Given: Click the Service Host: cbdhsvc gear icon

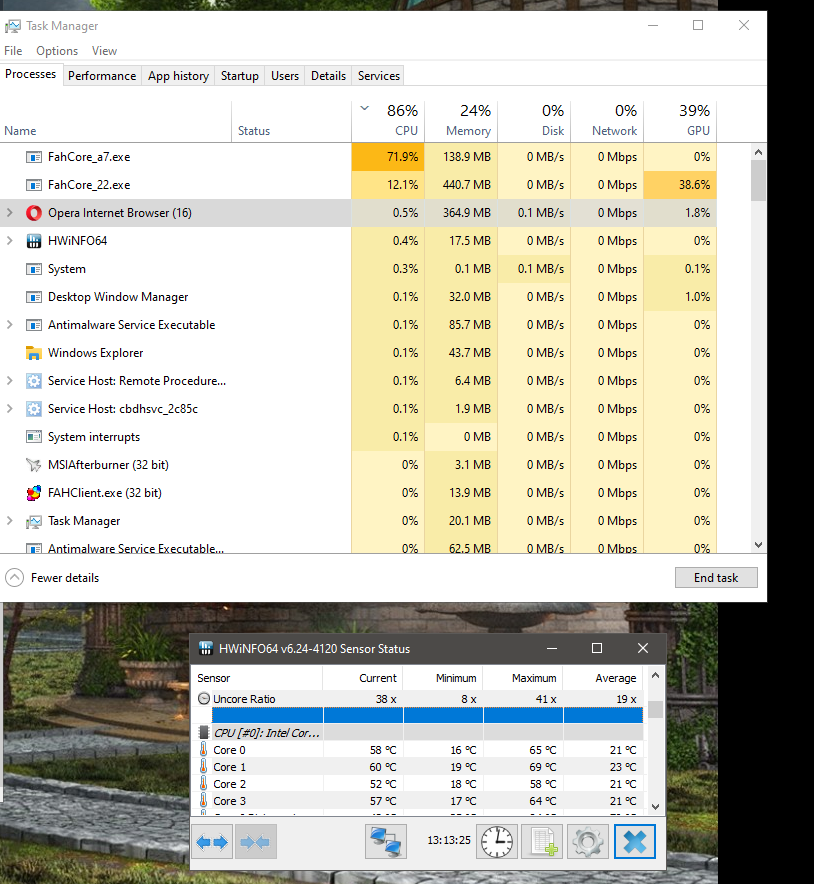Looking at the screenshot, I should pos(34,409).
